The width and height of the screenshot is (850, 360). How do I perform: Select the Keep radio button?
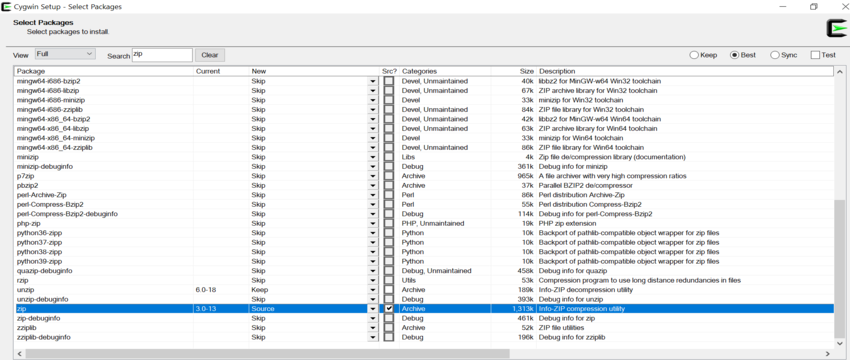pos(693,55)
